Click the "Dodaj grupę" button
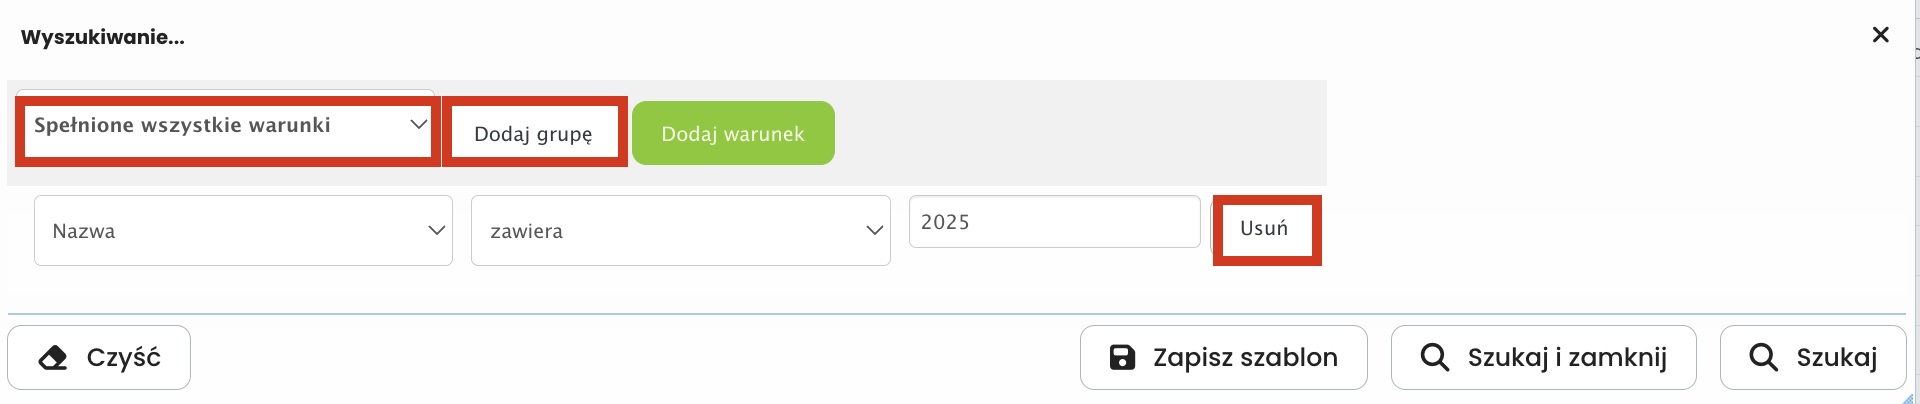Screen dimensions: 1920x404 [x=533, y=134]
